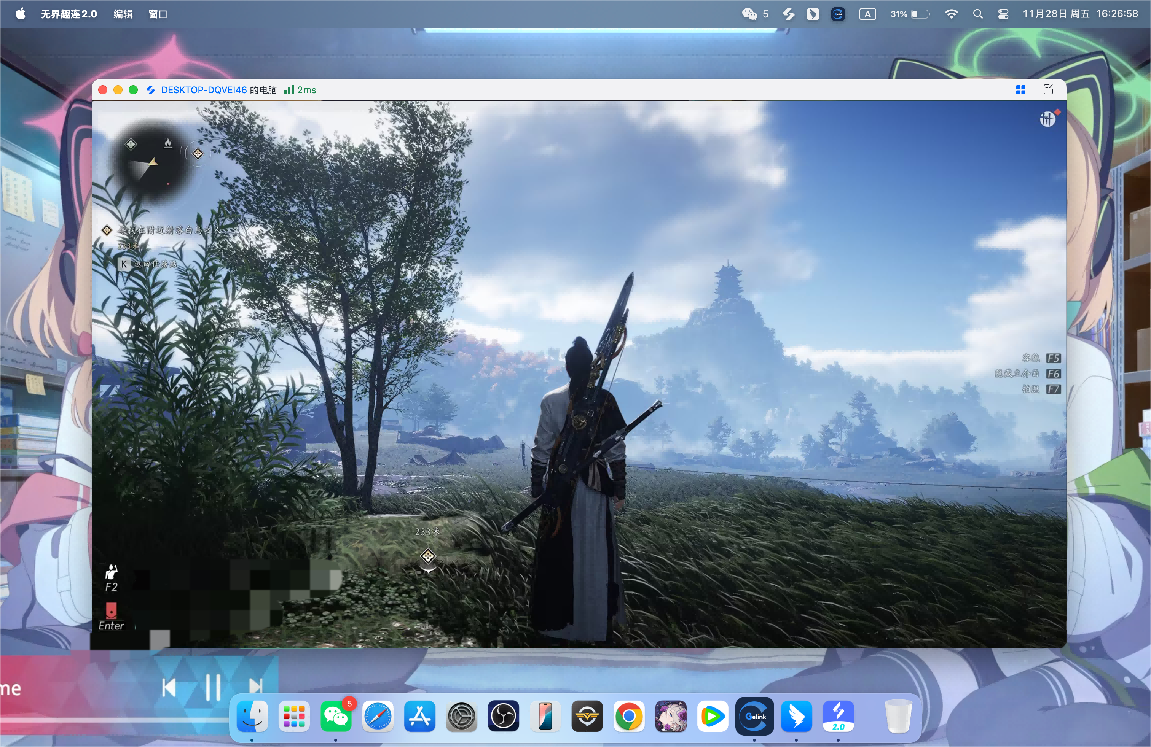This screenshot has width=1151, height=747.
Task: Skip to the previous track
Action: coord(169,687)
